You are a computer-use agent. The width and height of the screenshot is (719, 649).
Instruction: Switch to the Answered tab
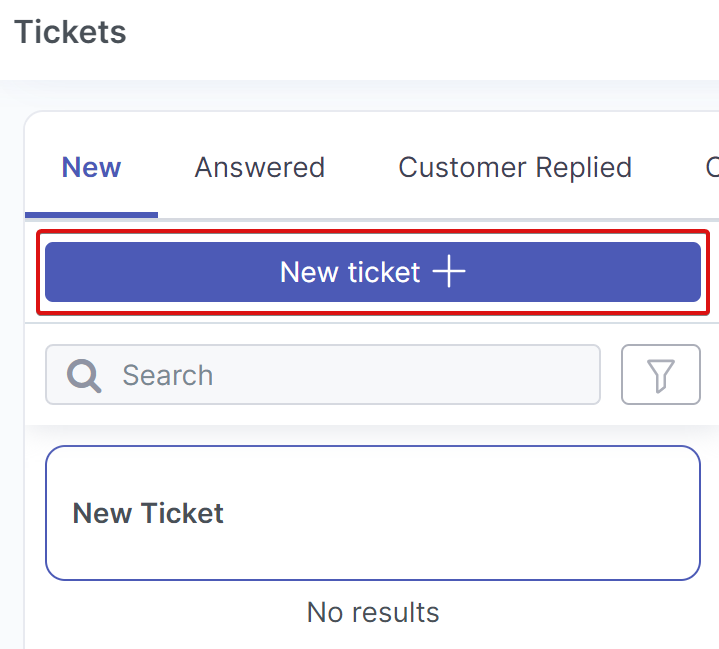(259, 167)
